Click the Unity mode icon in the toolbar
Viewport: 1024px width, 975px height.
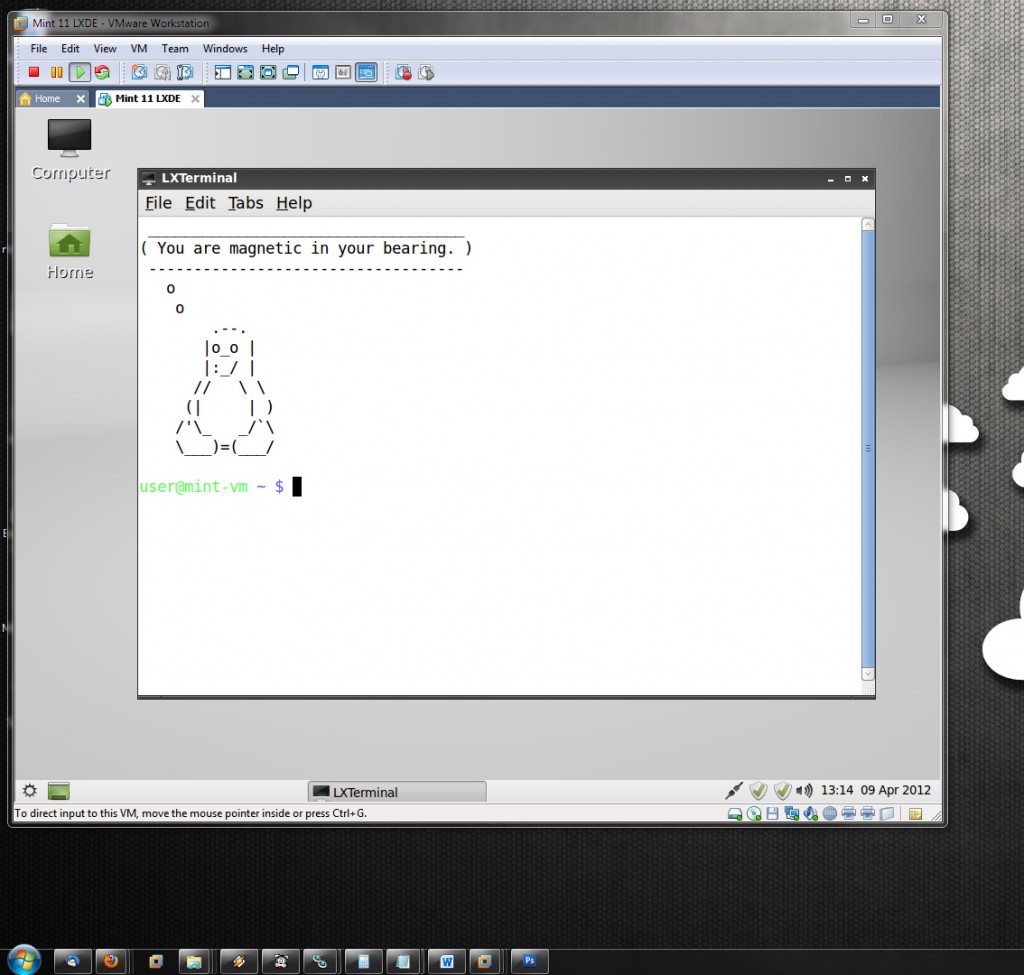pos(291,72)
